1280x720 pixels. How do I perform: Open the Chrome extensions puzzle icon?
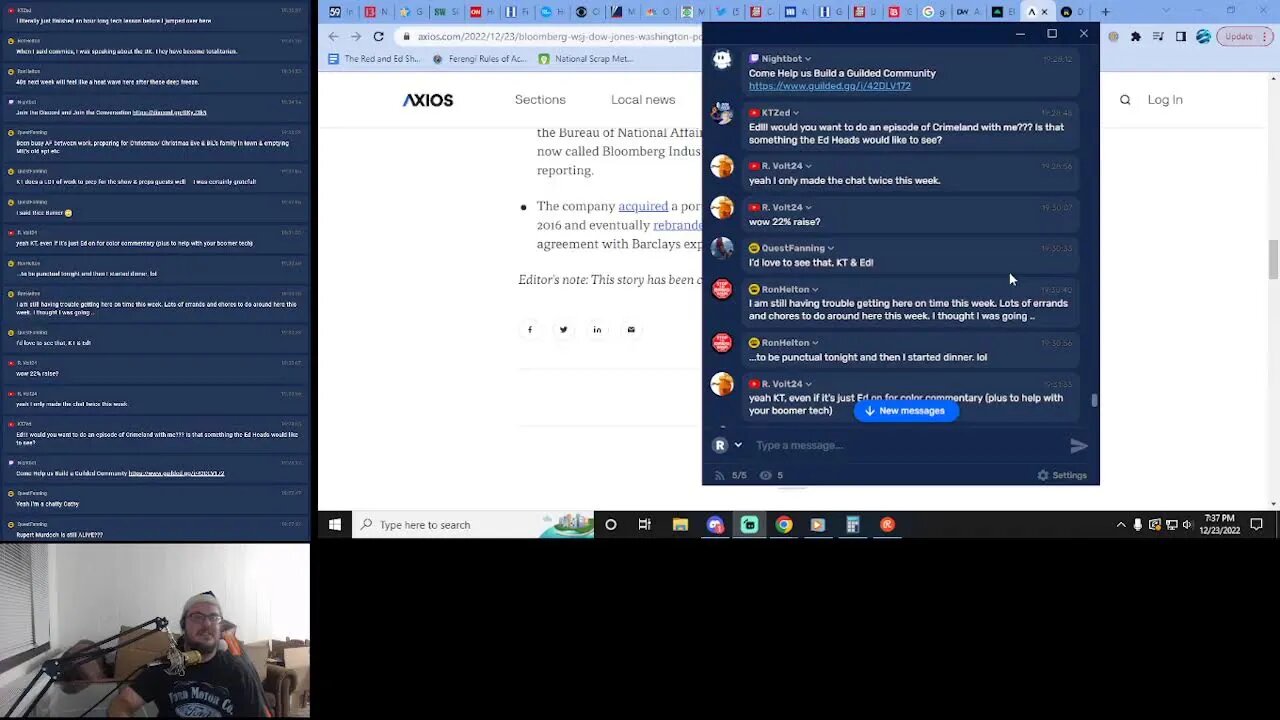click(1136, 36)
